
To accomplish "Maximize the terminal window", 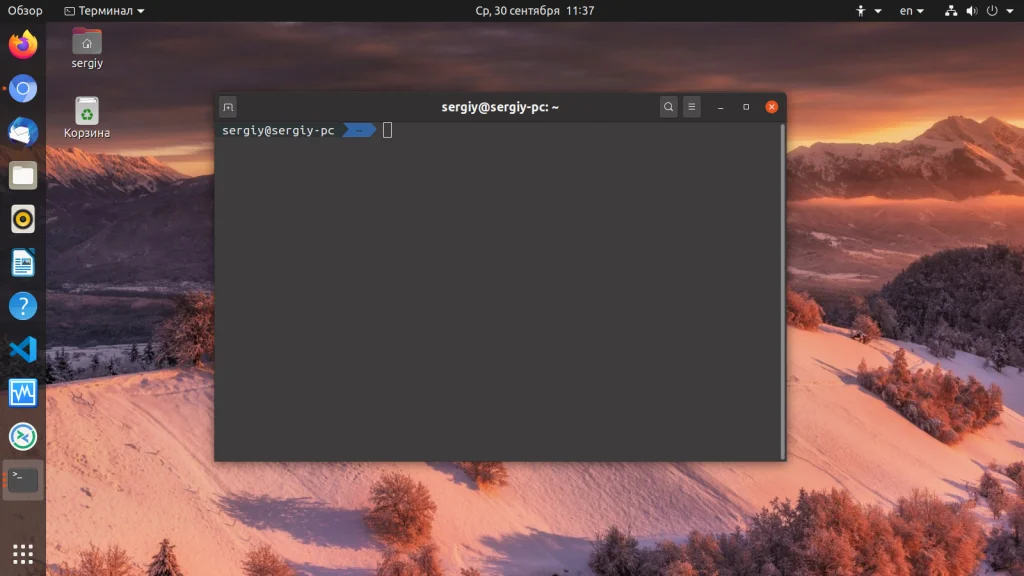I will click(746, 107).
